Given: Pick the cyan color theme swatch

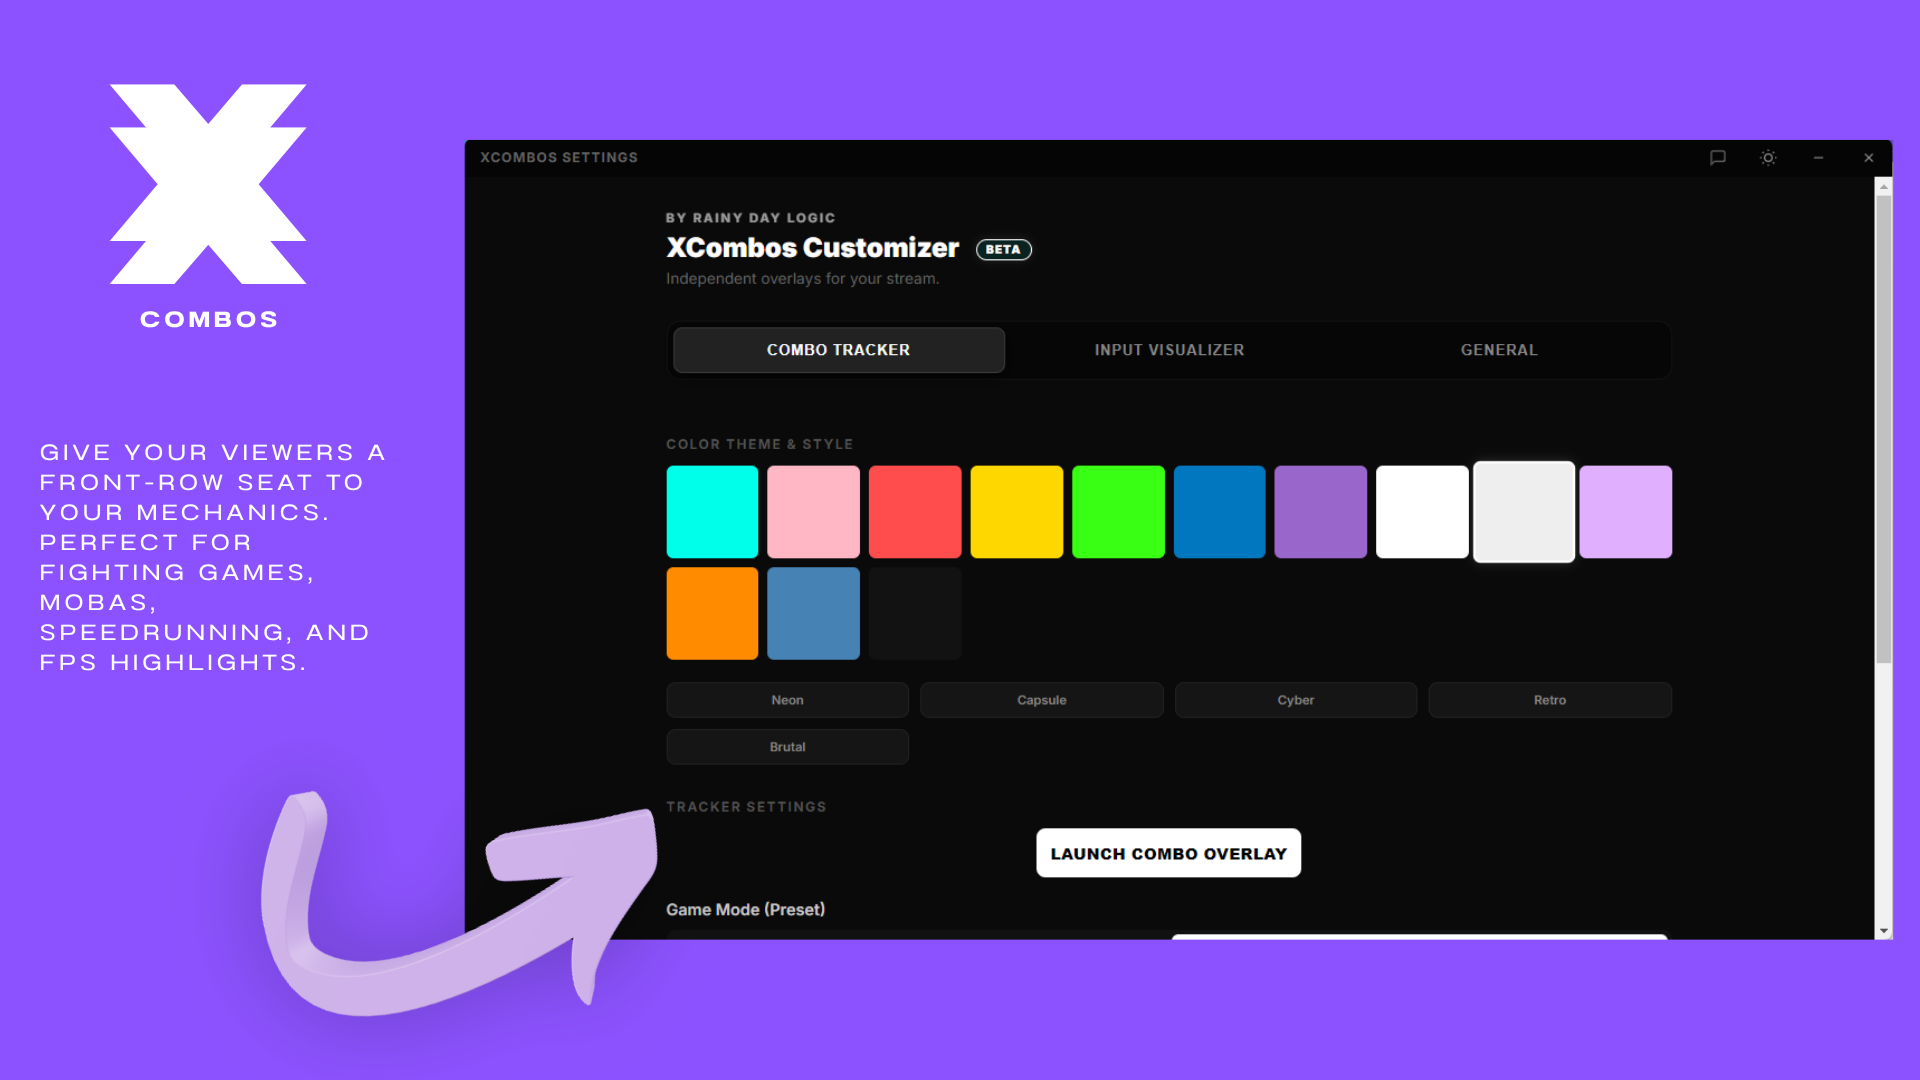Looking at the screenshot, I should click(x=712, y=512).
